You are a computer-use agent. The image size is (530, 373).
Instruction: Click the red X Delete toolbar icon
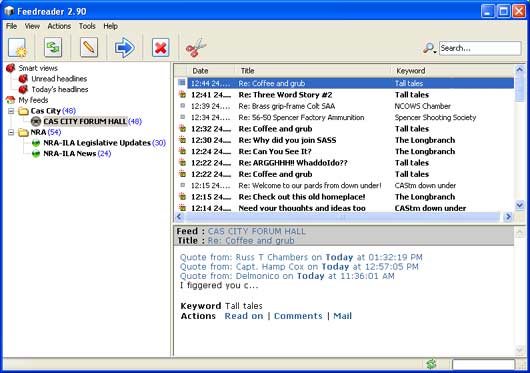tap(161, 48)
